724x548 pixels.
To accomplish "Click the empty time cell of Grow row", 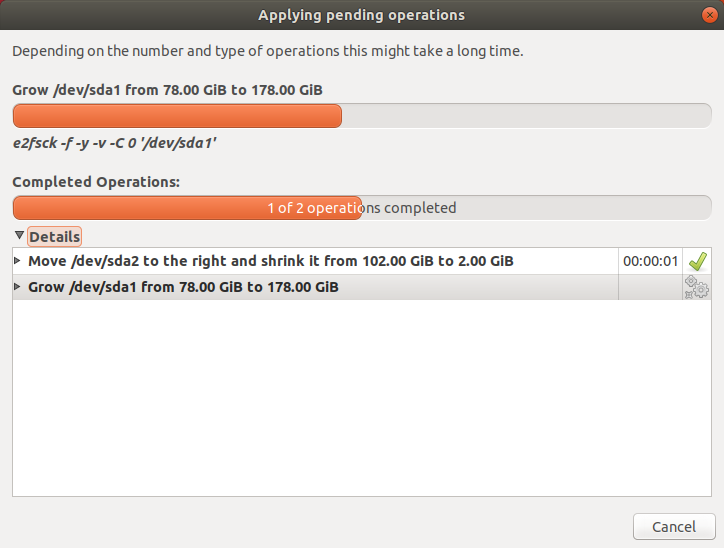I will 650,288.
